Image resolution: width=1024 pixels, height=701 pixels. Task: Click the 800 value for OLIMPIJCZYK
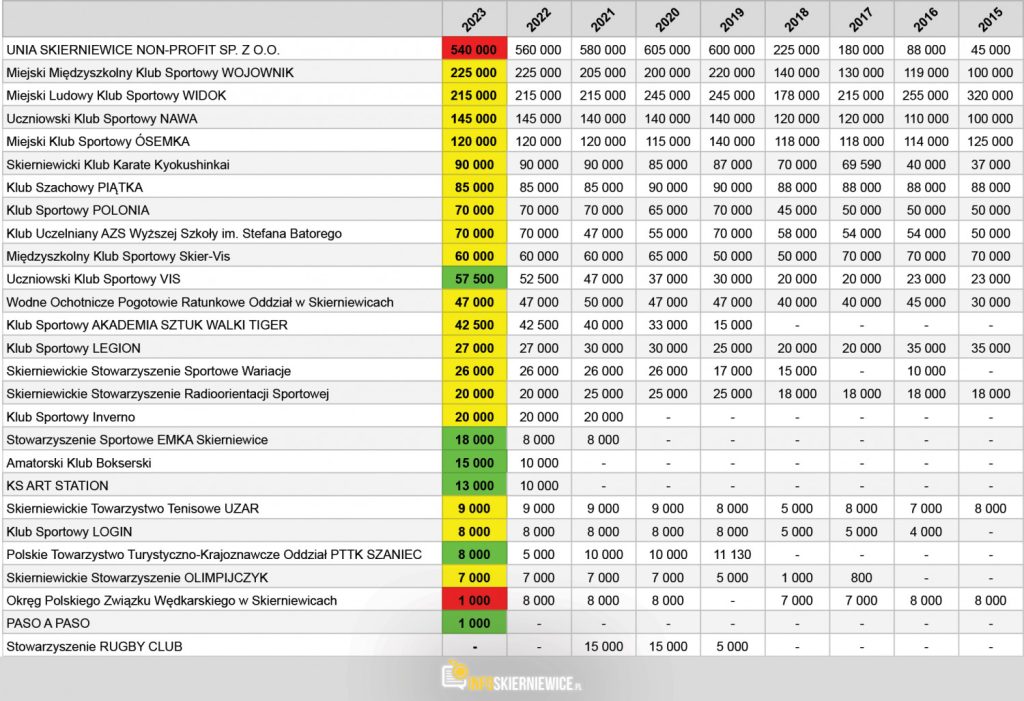coord(861,578)
